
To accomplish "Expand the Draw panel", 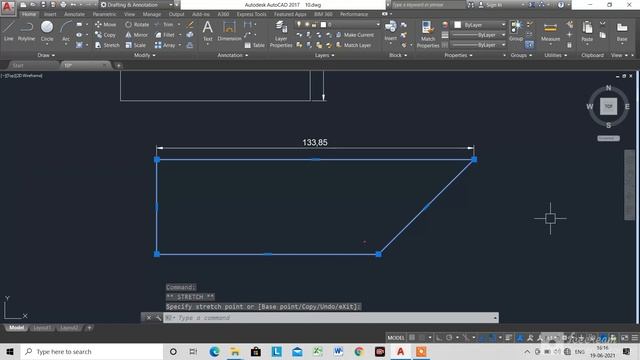I will point(46,55).
